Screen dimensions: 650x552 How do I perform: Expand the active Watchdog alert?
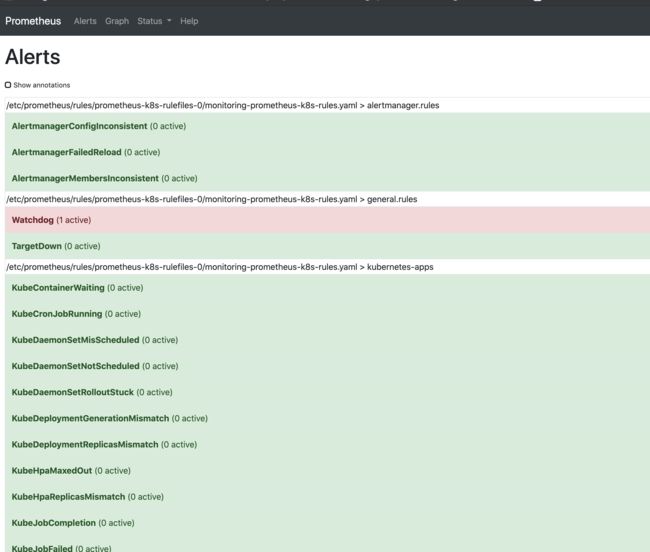click(327, 220)
